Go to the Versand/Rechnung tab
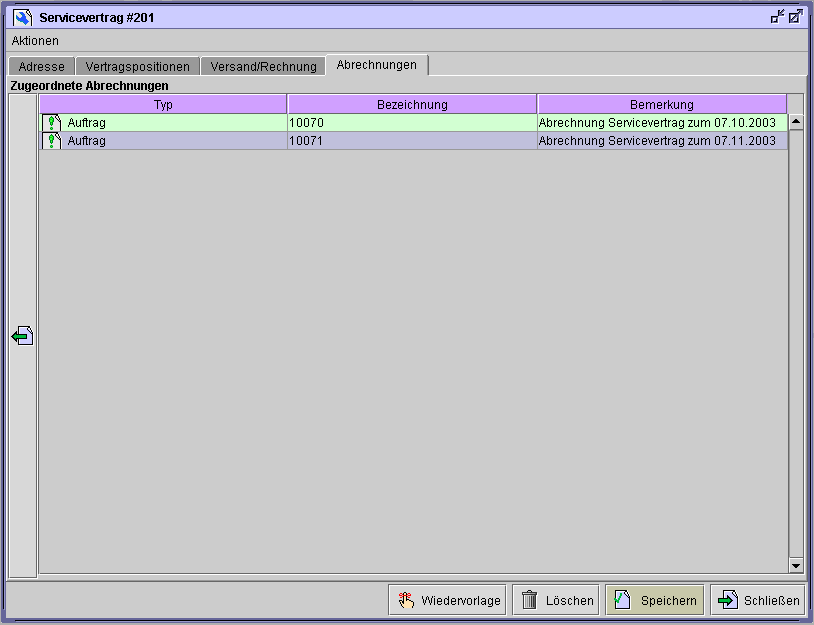 pyautogui.click(x=263, y=67)
